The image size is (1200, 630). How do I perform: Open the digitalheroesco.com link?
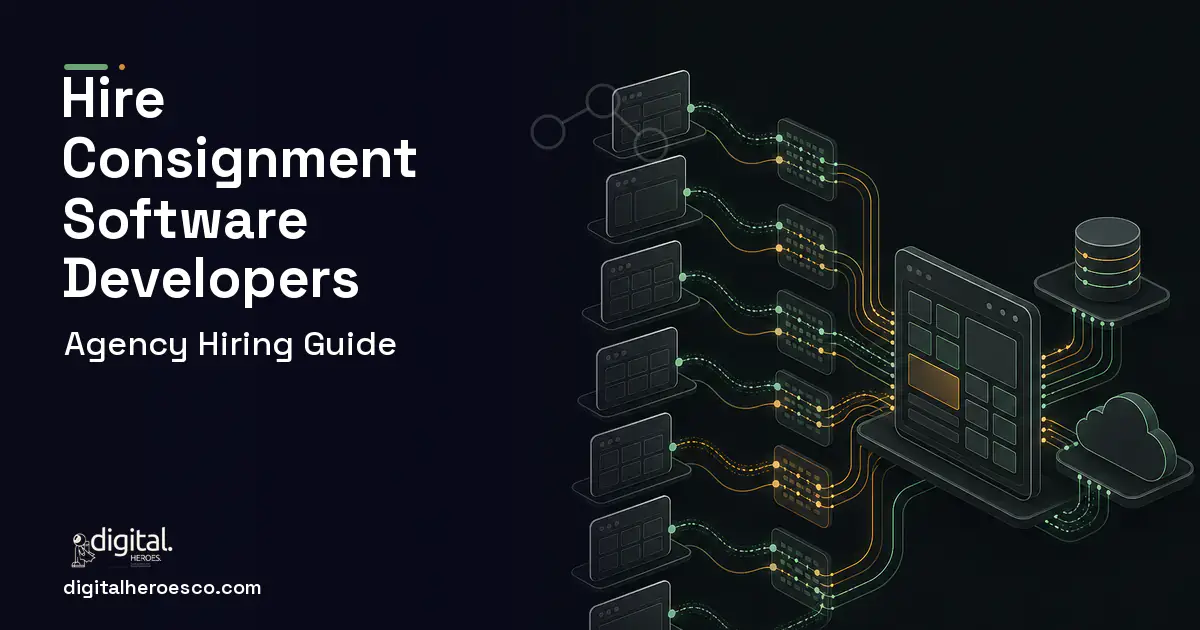(161, 588)
